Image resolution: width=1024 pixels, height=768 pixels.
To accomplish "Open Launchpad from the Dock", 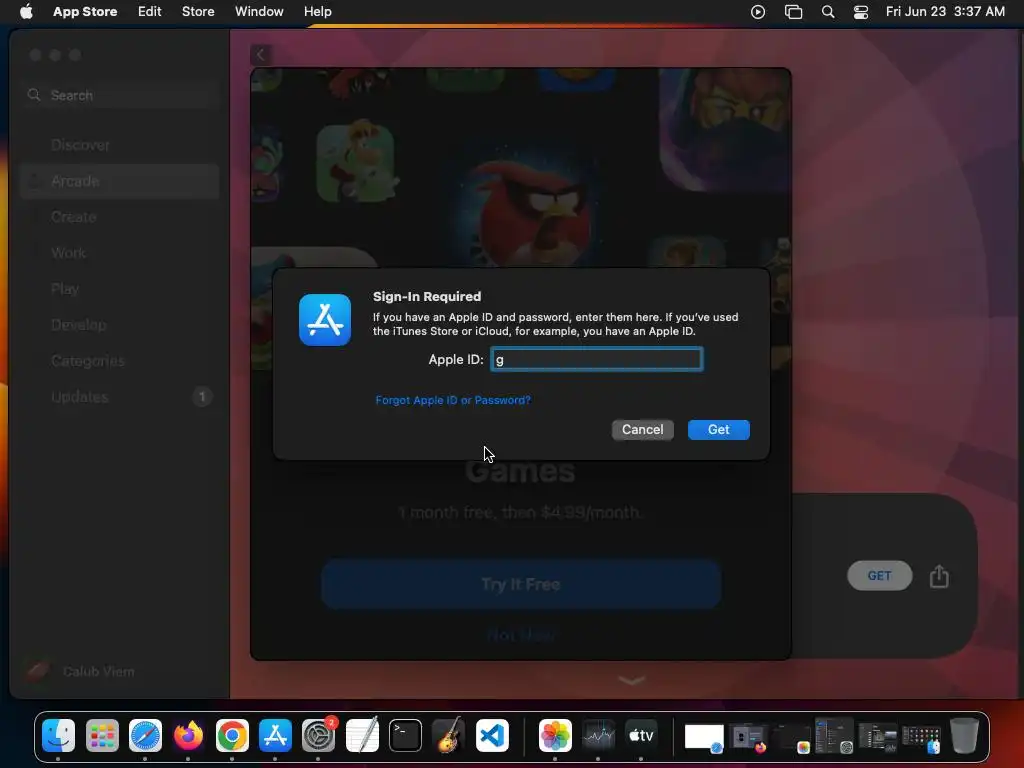I will pos(102,735).
